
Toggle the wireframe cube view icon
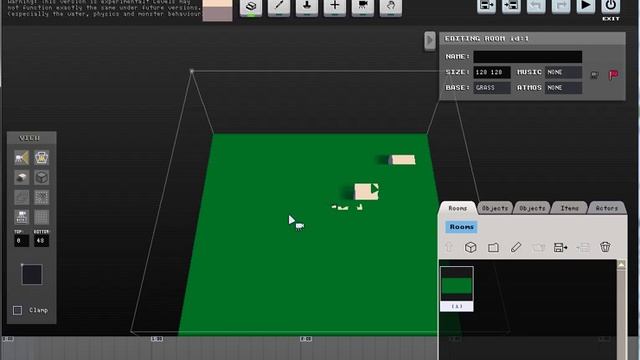[x=41, y=177]
